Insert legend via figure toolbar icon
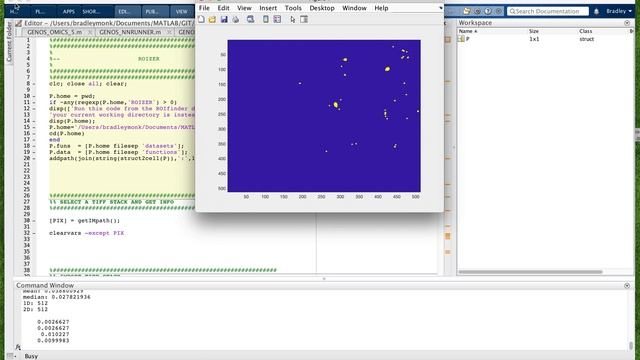 pos(277,19)
